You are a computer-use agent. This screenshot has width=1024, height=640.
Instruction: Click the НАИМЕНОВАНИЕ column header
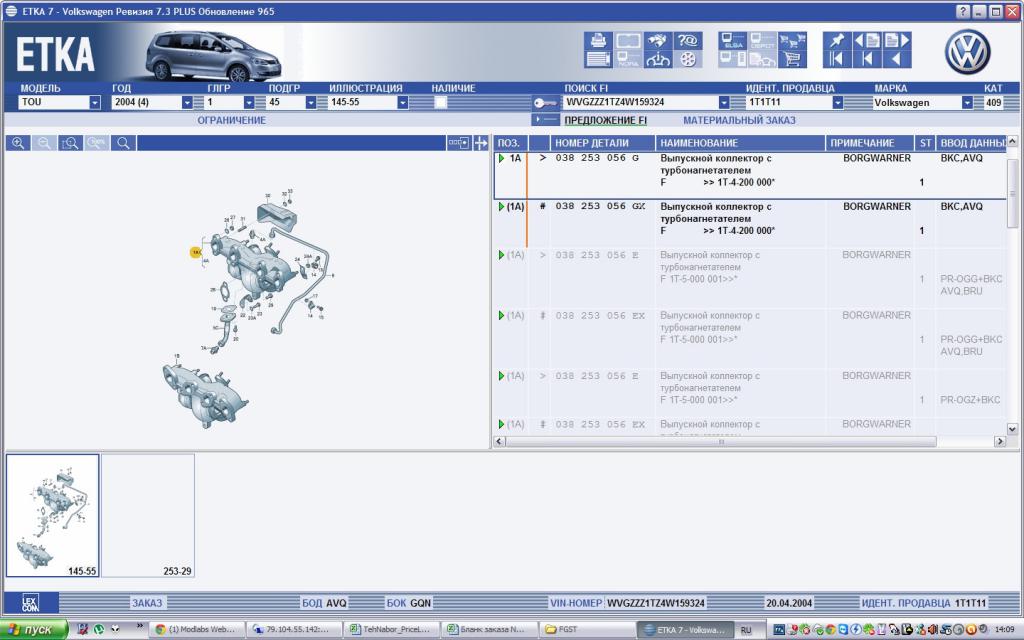[x=740, y=143]
